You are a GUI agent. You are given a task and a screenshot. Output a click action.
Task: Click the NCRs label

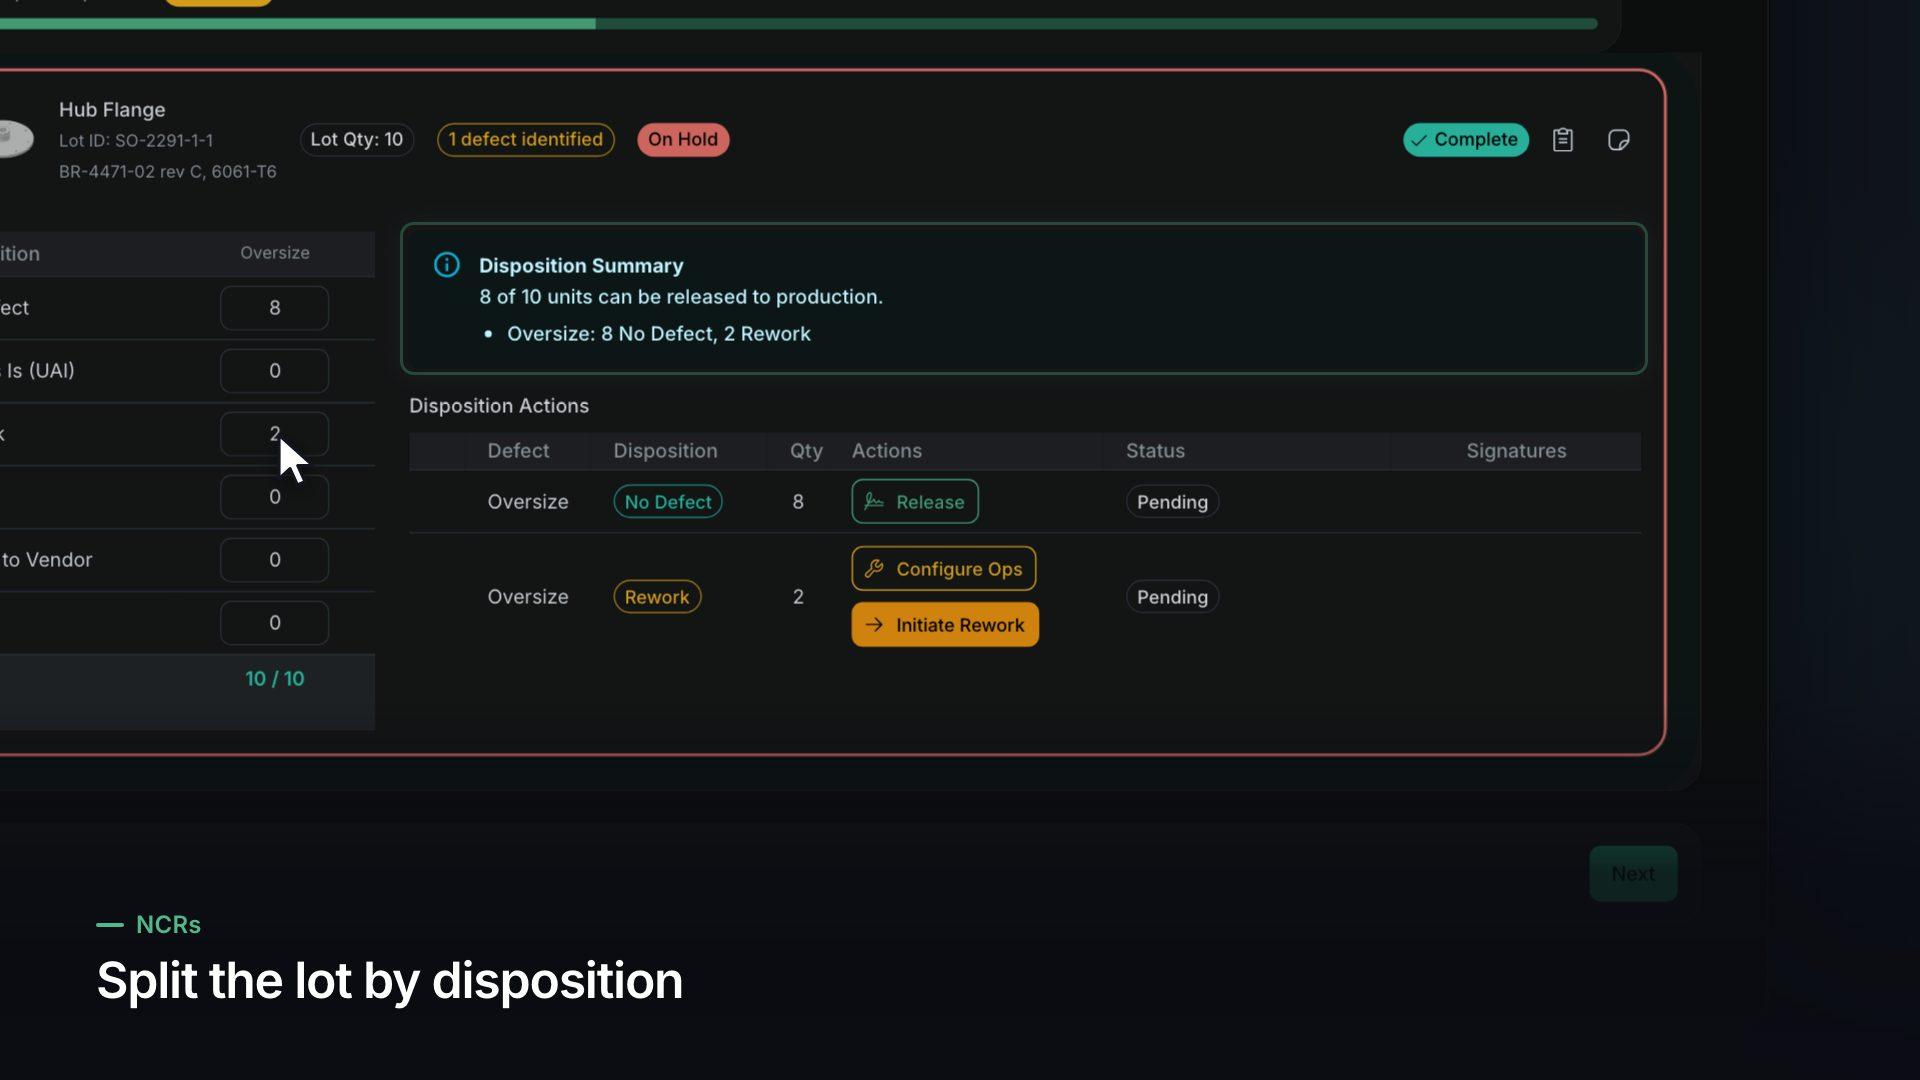pyautogui.click(x=168, y=925)
